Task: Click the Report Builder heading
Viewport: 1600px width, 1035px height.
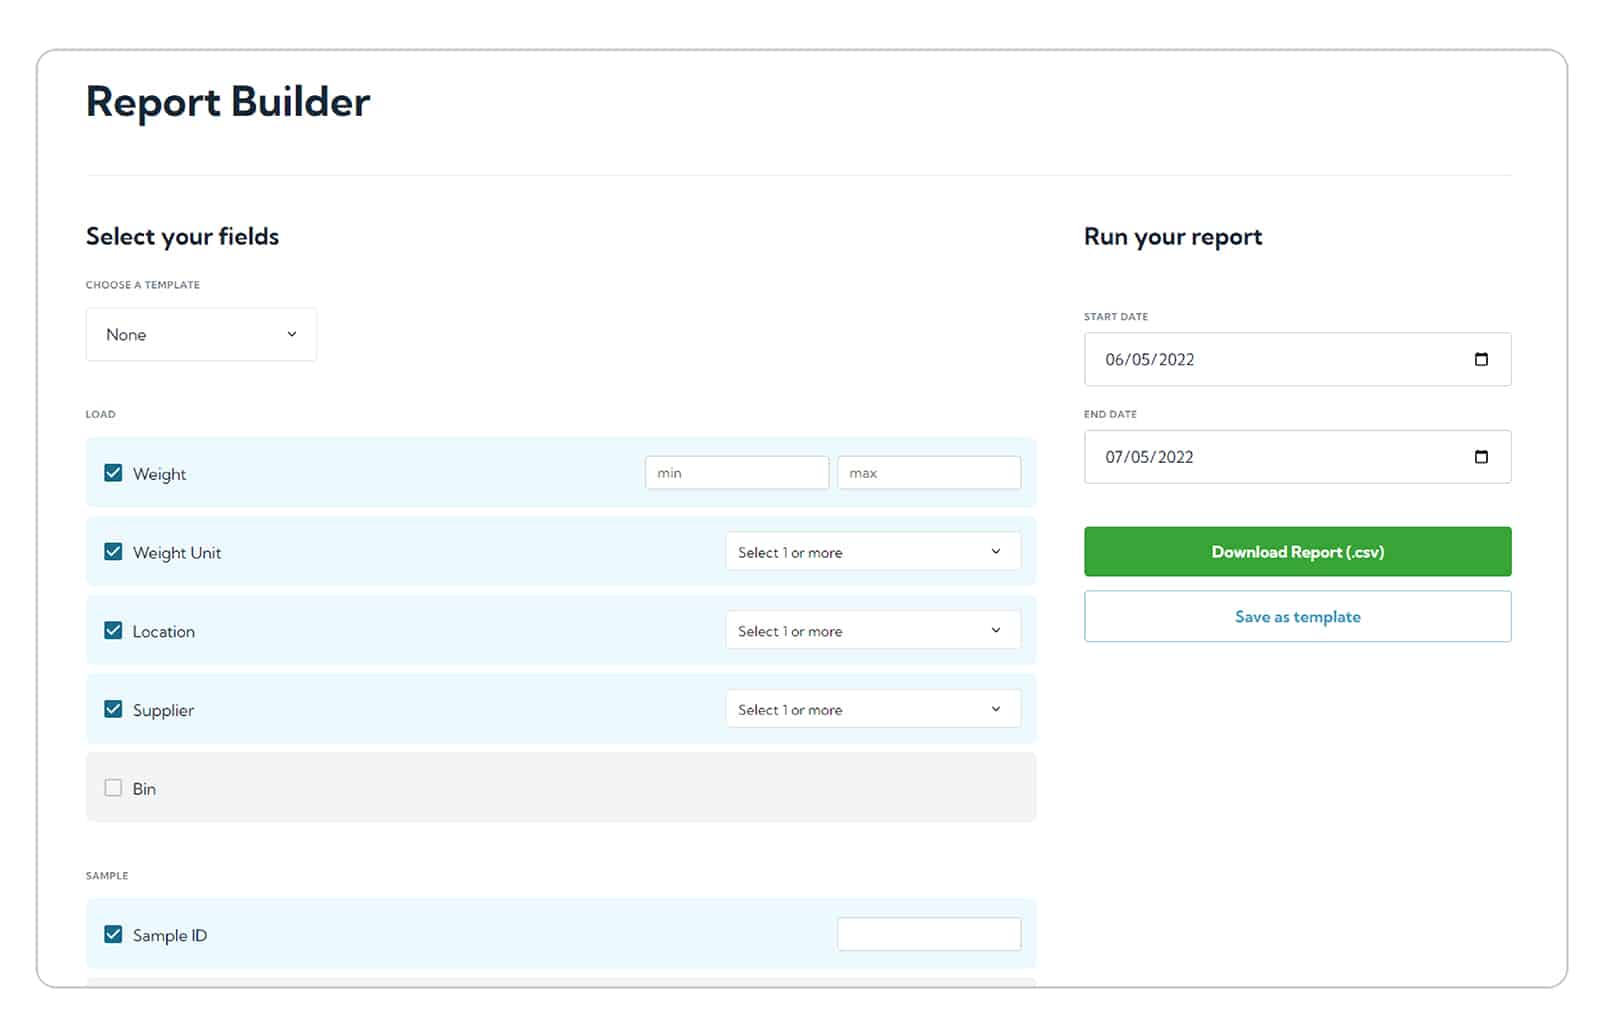Action: [228, 102]
